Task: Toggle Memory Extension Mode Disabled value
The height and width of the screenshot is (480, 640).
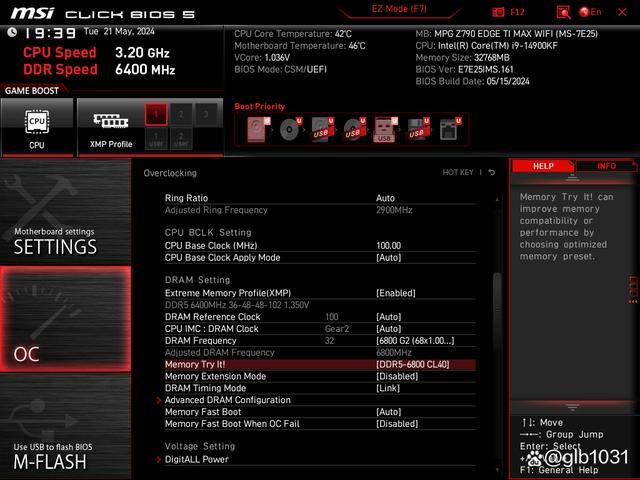Action: coord(396,377)
